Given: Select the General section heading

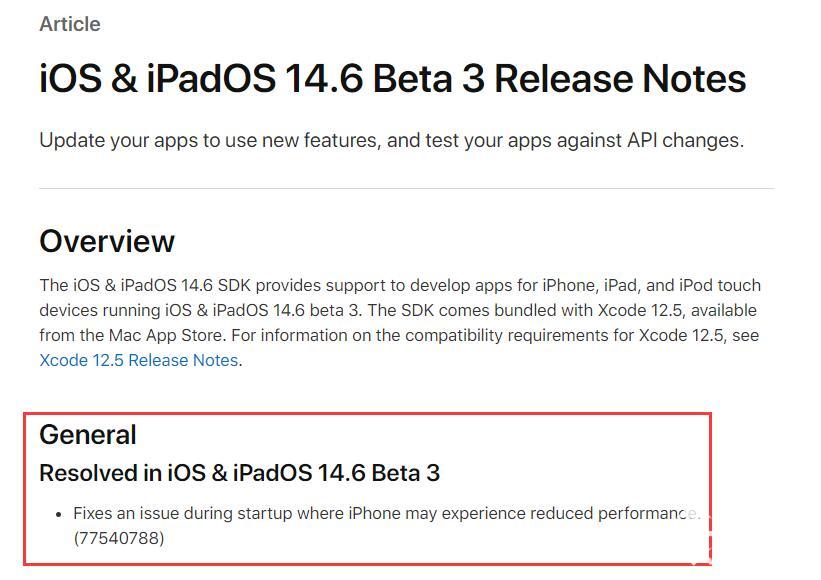Looking at the screenshot, I should click(88, 435).
